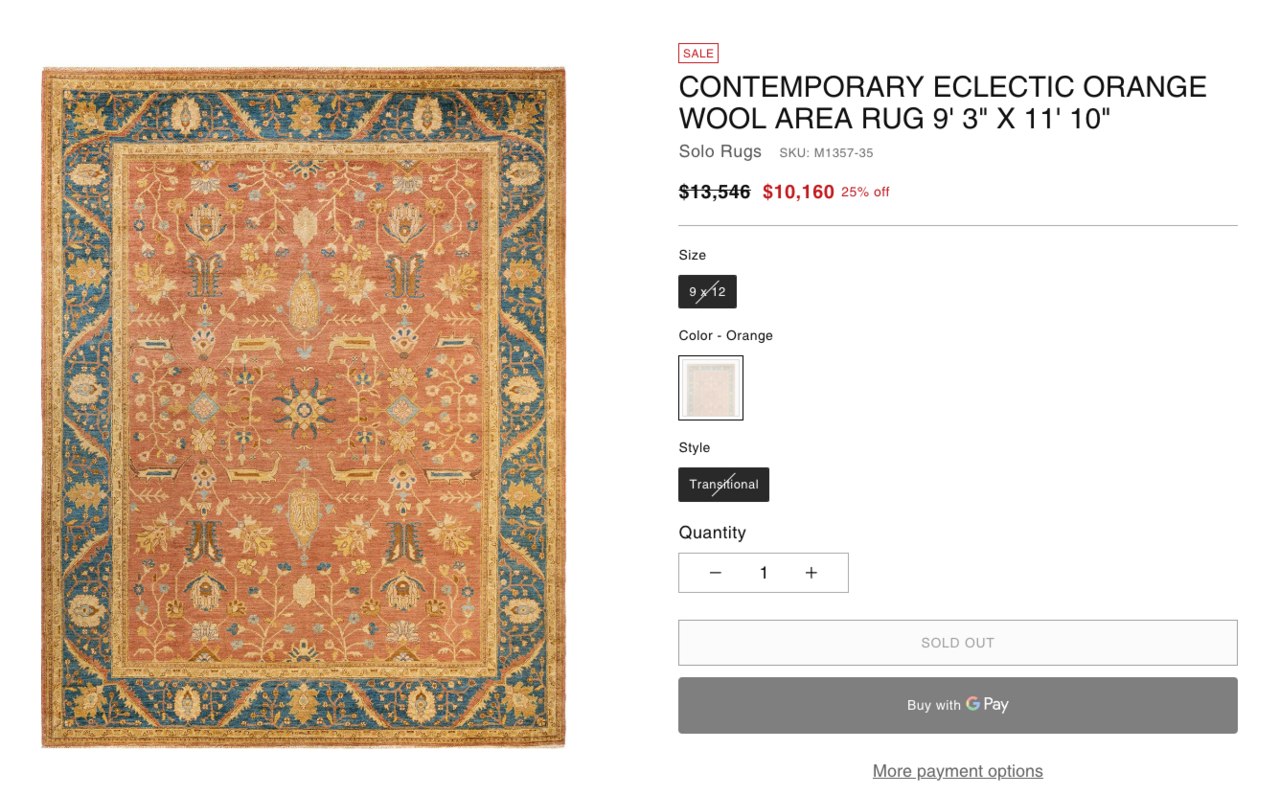
Task: Decrease quantity with the minus icon
Action: (715, 573)
